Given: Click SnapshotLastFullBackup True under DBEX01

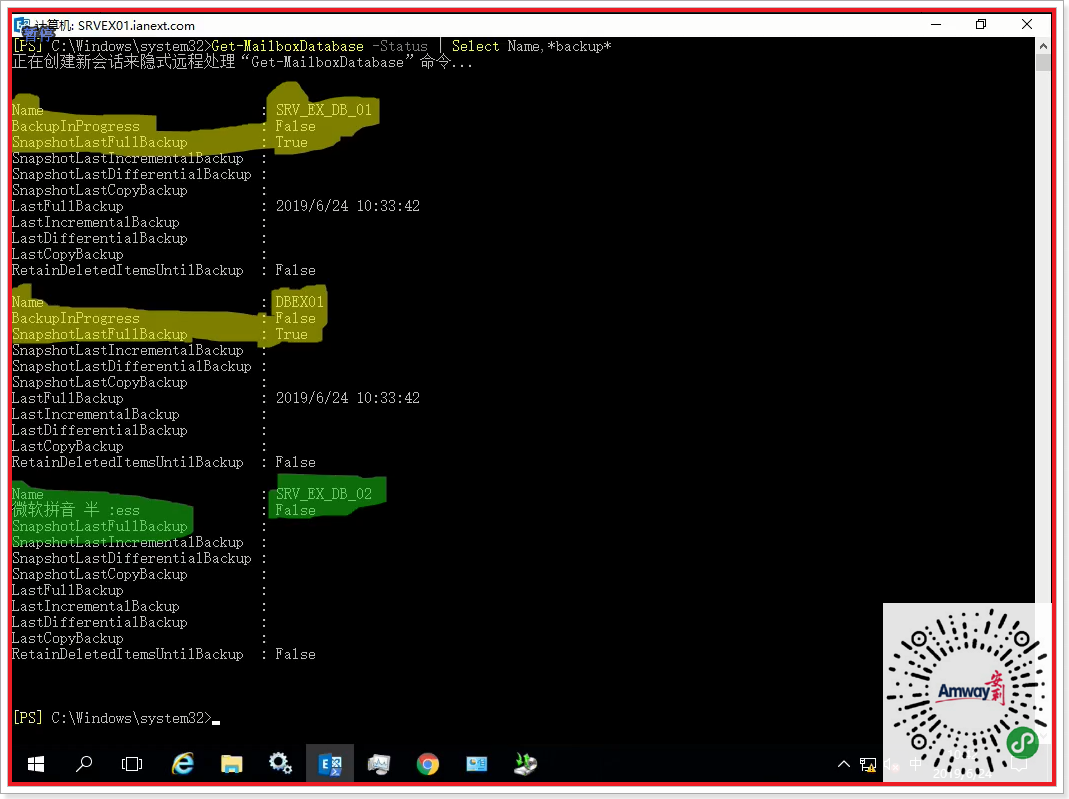Looking at the screenshot, I should click(x=291, y=335).
